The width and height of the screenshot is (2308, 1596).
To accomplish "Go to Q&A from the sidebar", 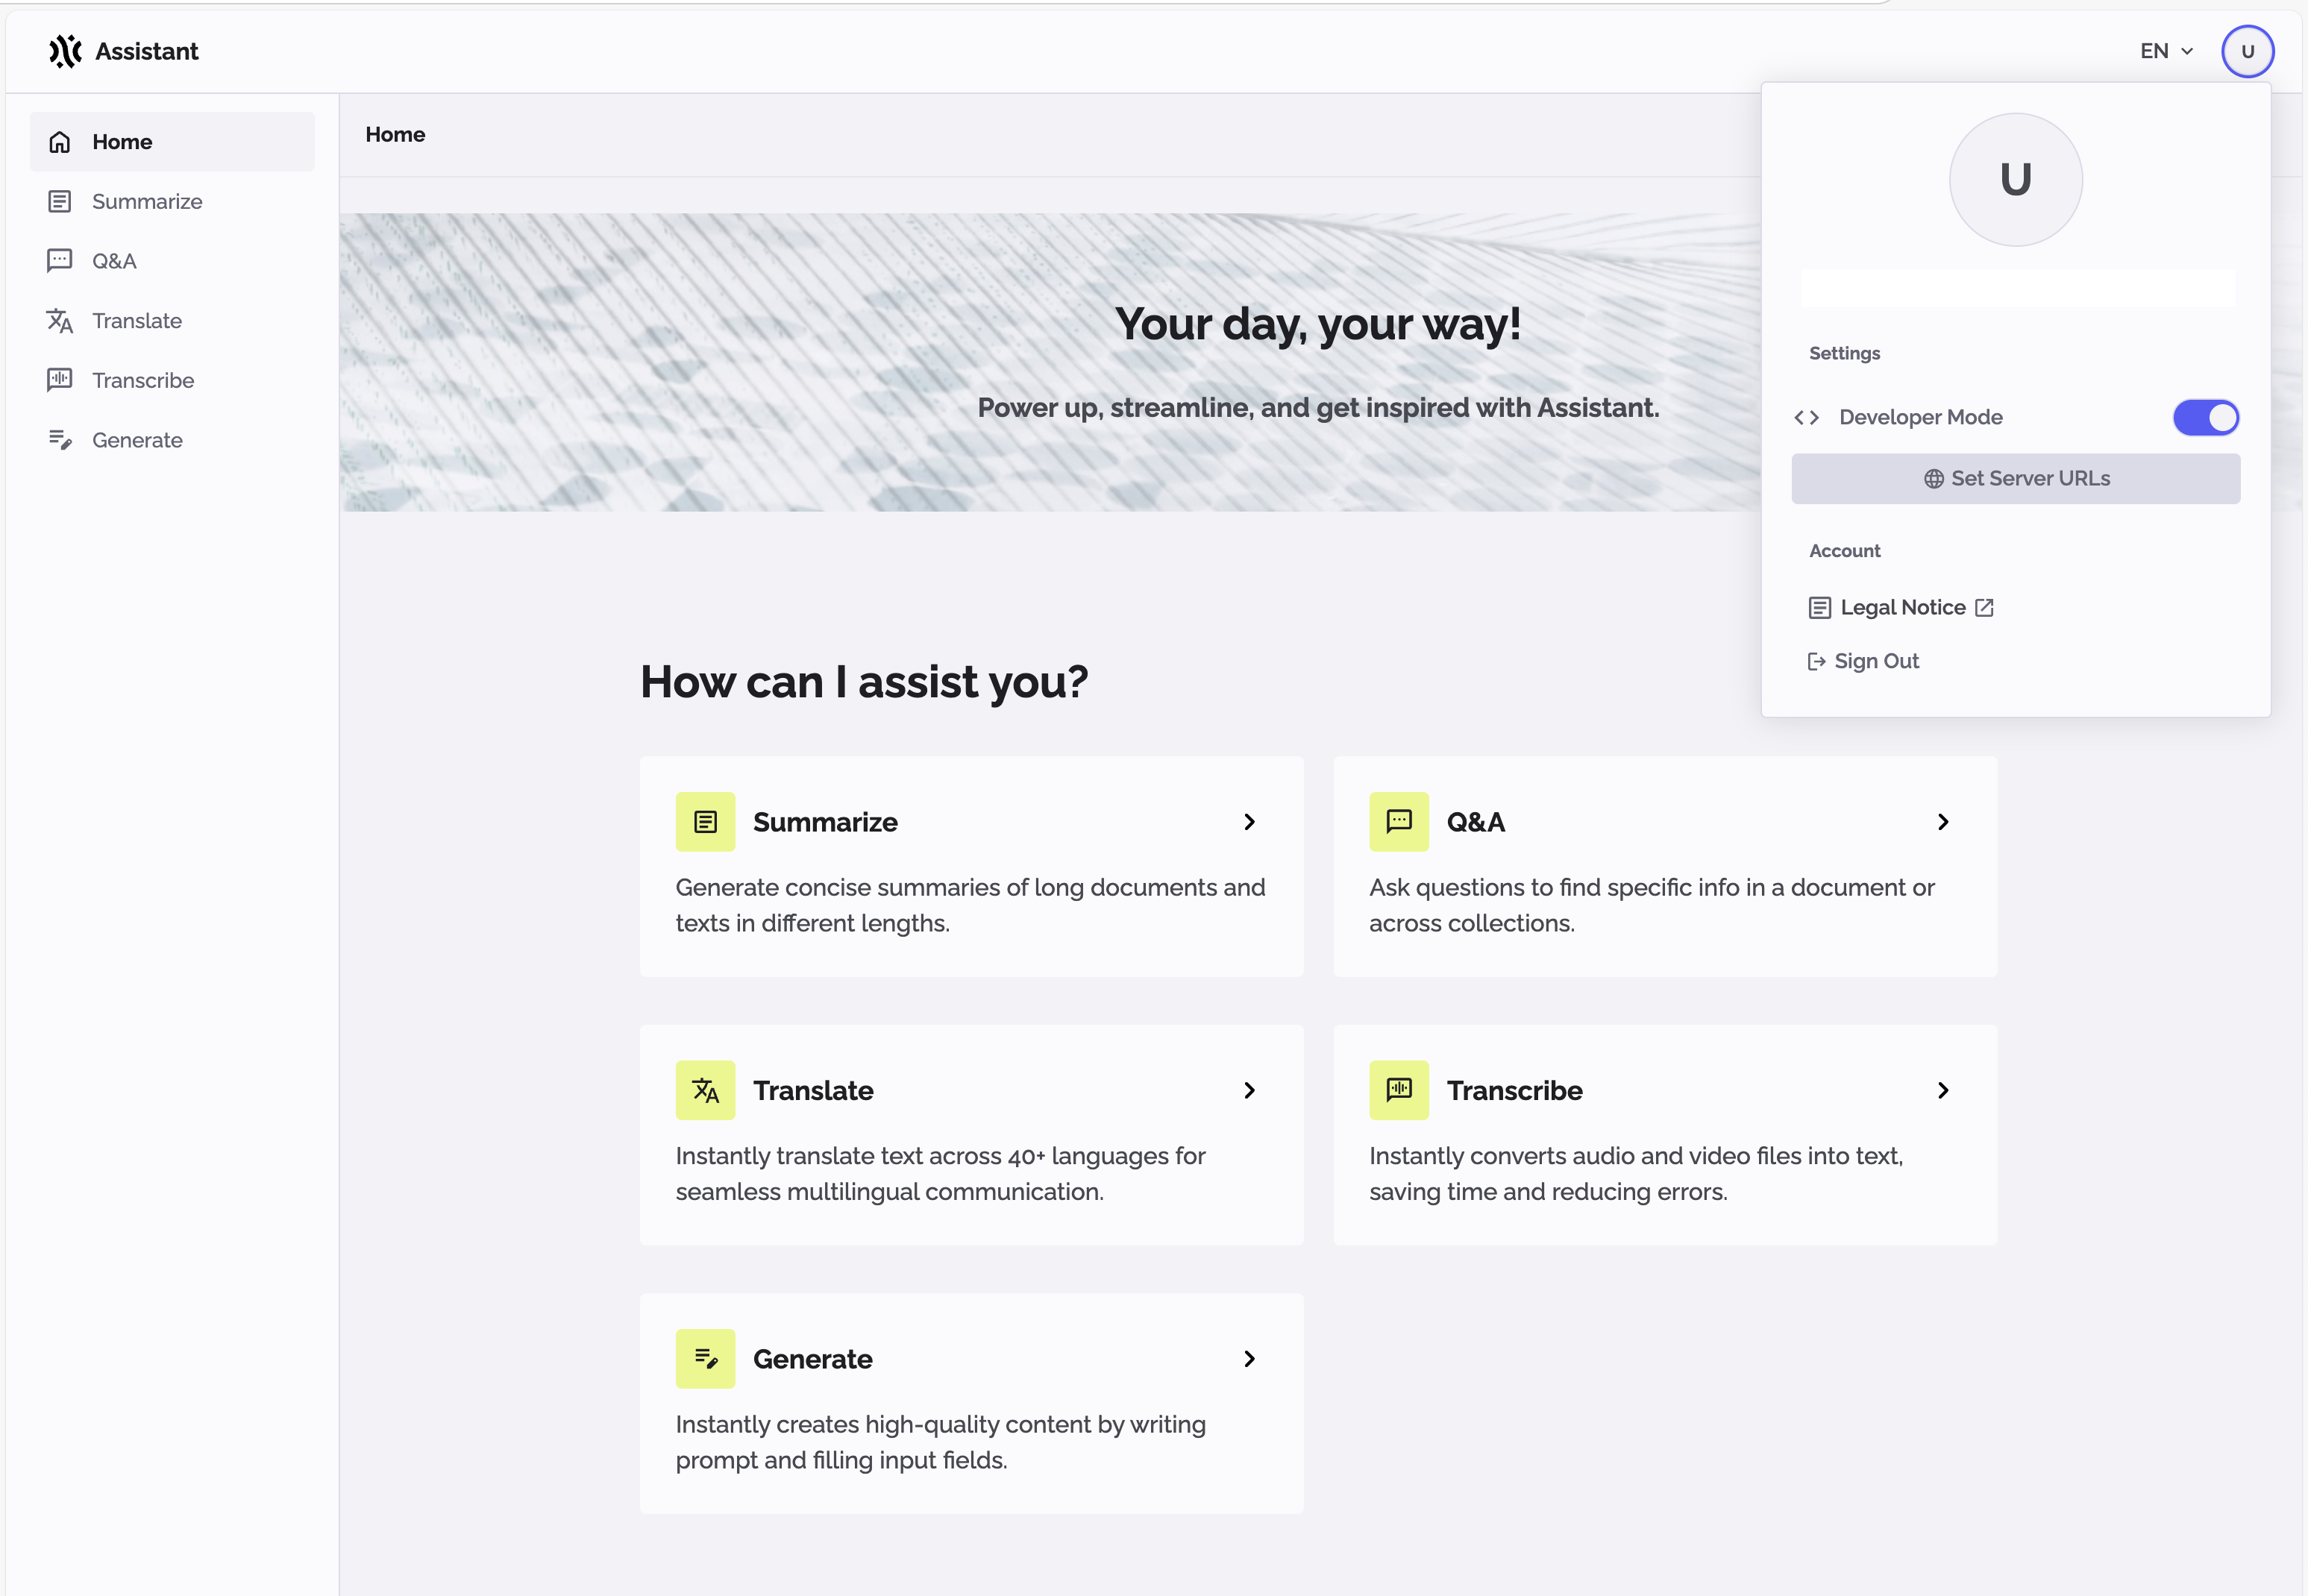I will (x=114, y=261).
